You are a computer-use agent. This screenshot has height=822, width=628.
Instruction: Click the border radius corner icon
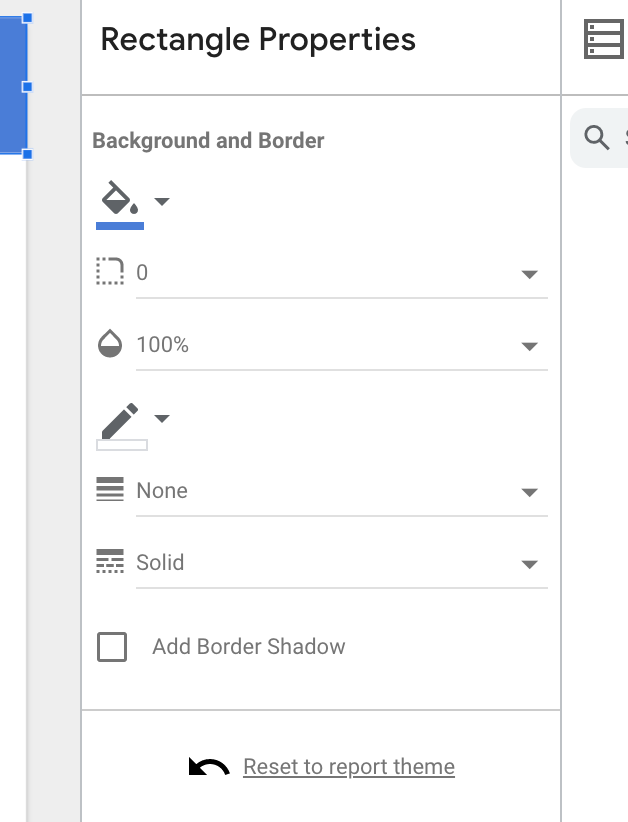coord(110,271)
